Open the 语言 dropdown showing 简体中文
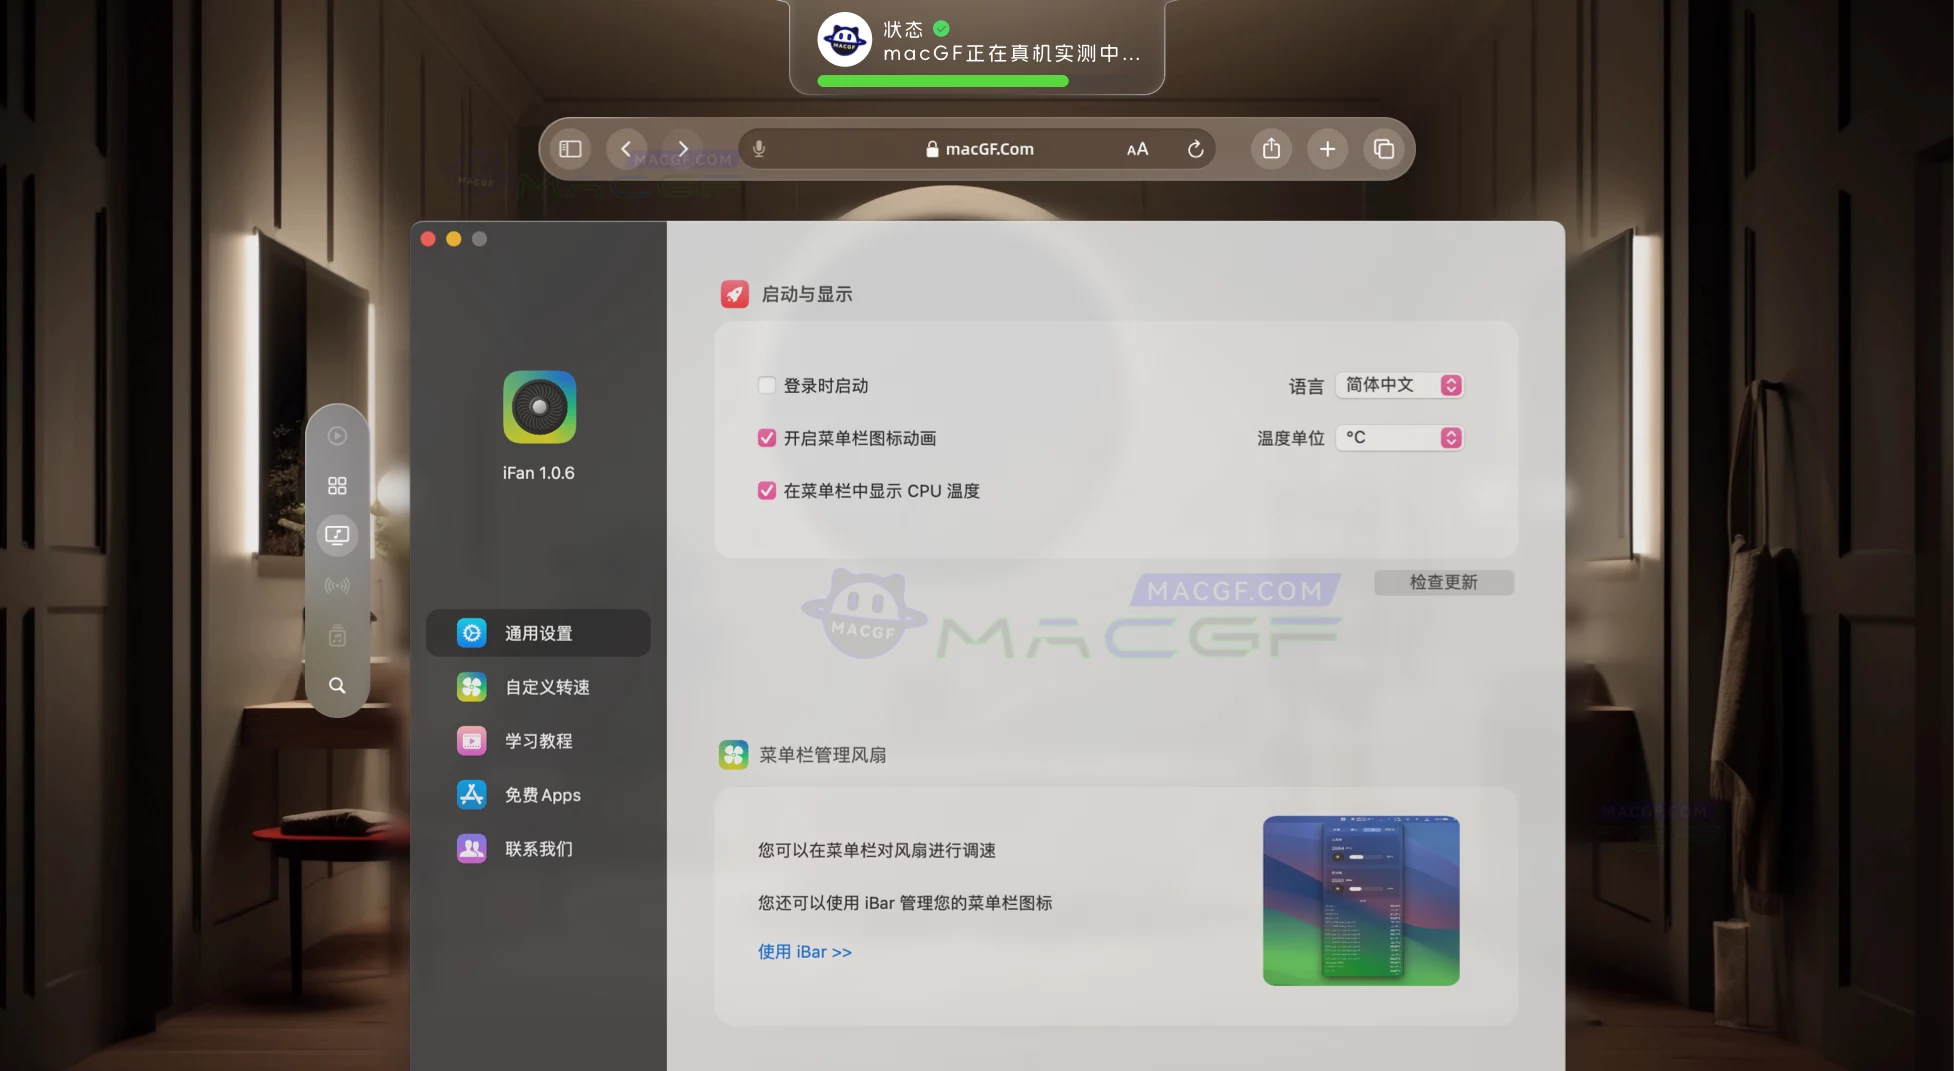The height and width of the screenshot is (1071, 1954). pyautogui.click(x=1399, y=385)
